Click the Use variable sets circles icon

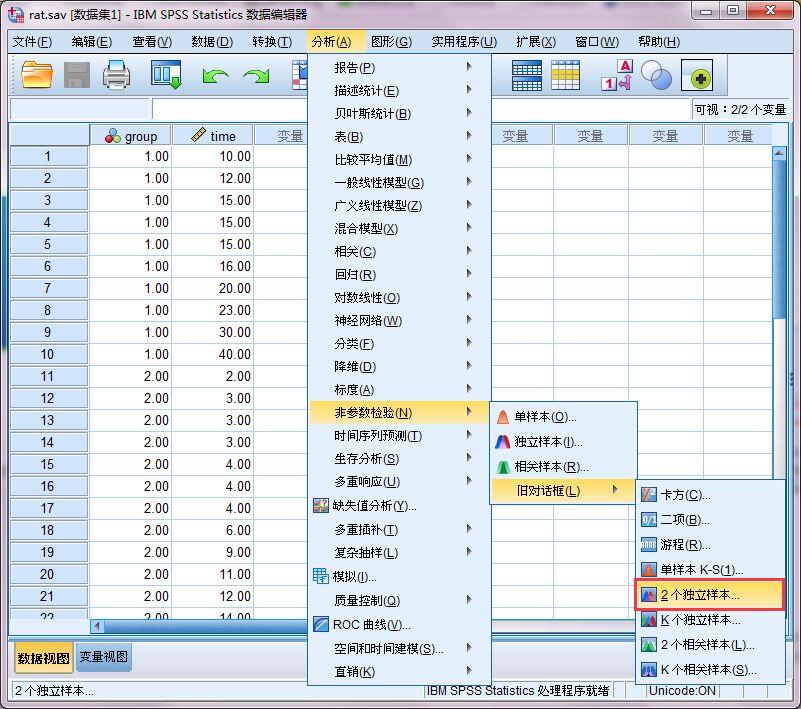656,76
